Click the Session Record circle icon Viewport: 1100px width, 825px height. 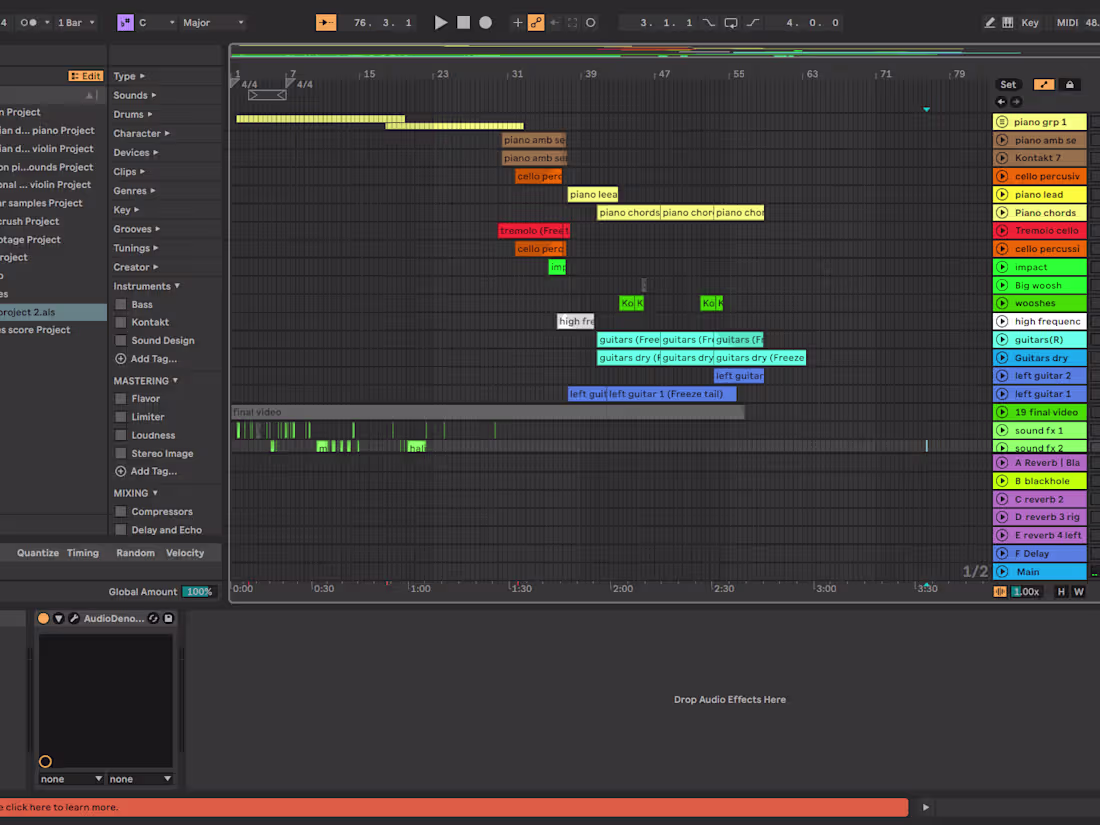pyautogui.click(x=591, y=22)
